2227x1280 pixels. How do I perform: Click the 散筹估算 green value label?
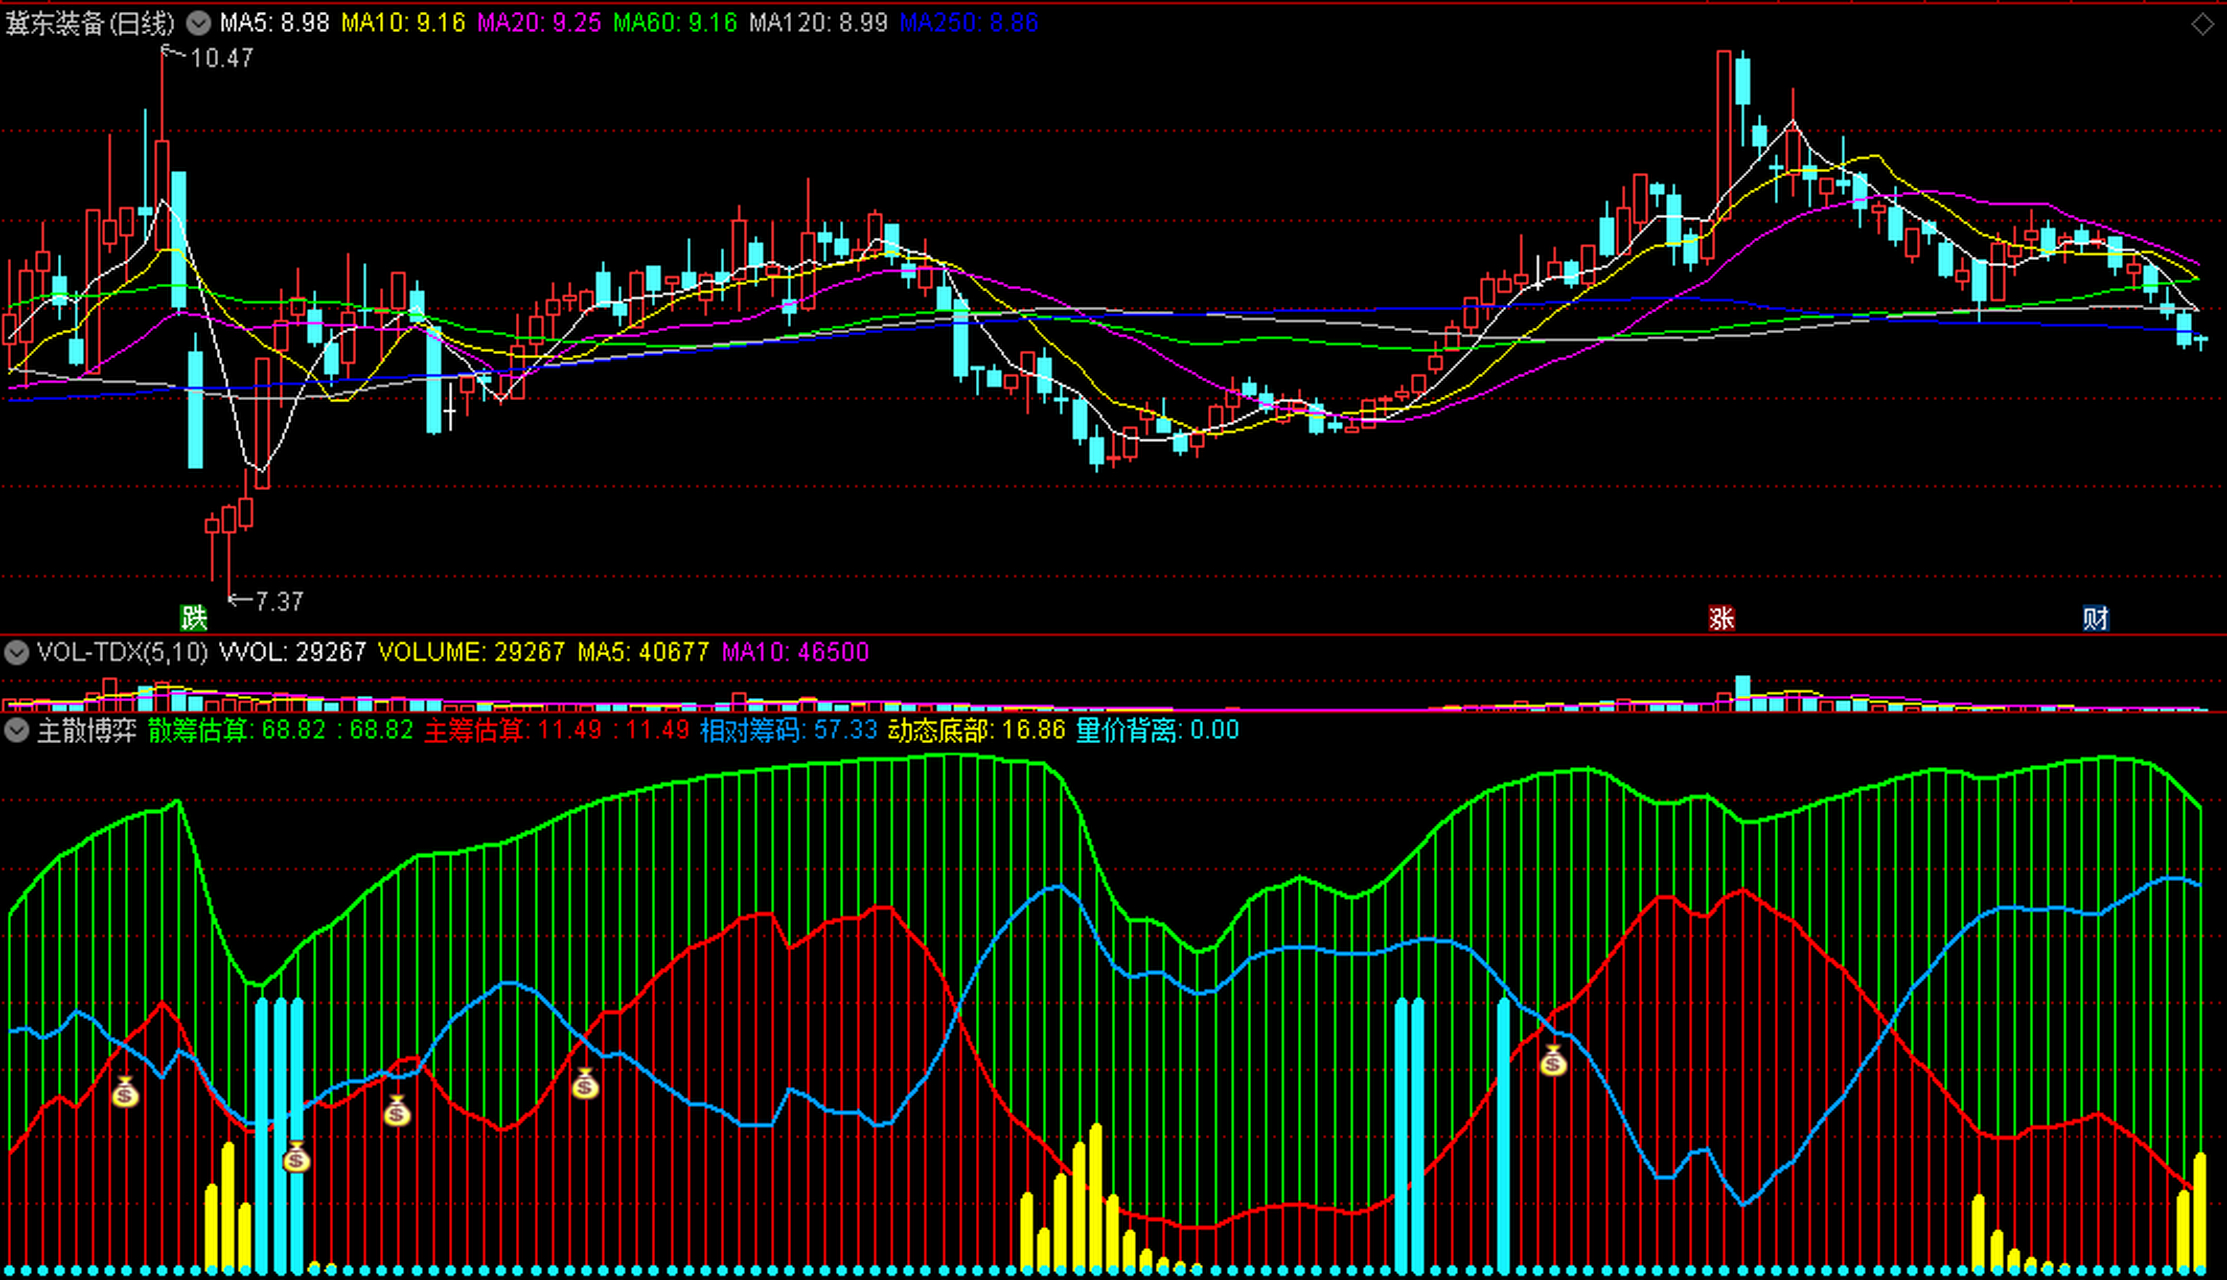coord(280,730)
